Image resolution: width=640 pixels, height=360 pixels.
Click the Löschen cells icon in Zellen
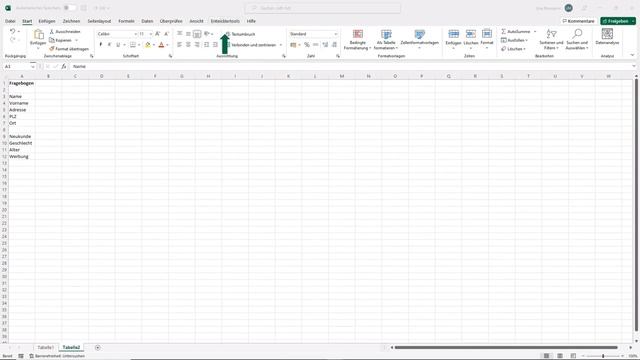click(471, 34)
